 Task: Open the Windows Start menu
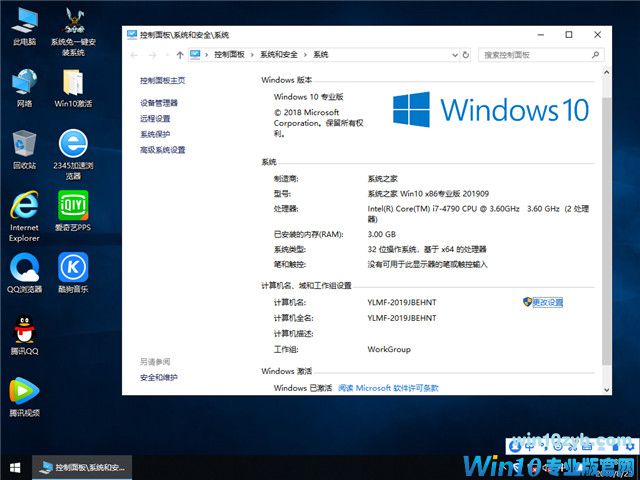click(15, 468)
